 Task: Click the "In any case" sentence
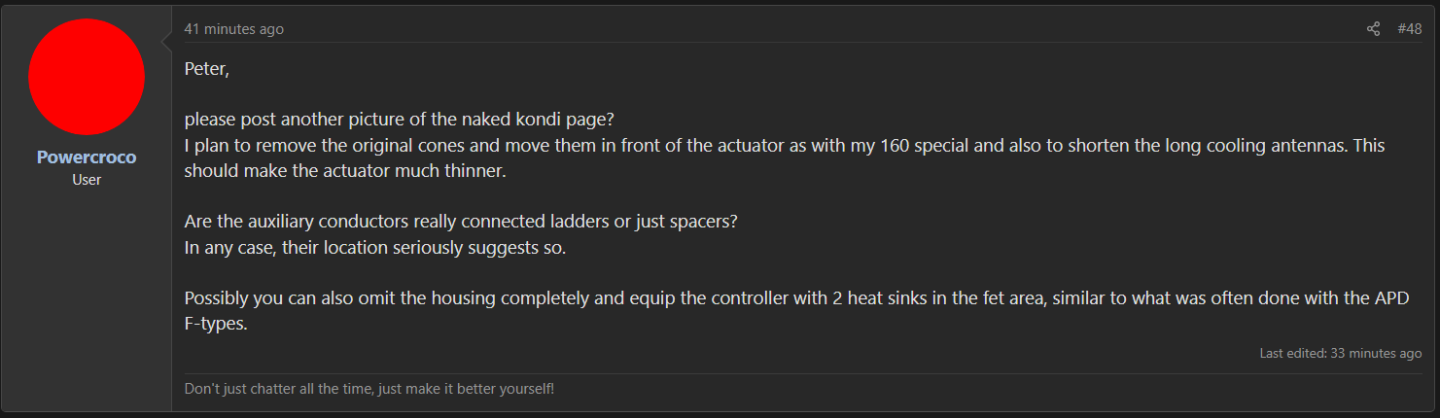[375, 247]
